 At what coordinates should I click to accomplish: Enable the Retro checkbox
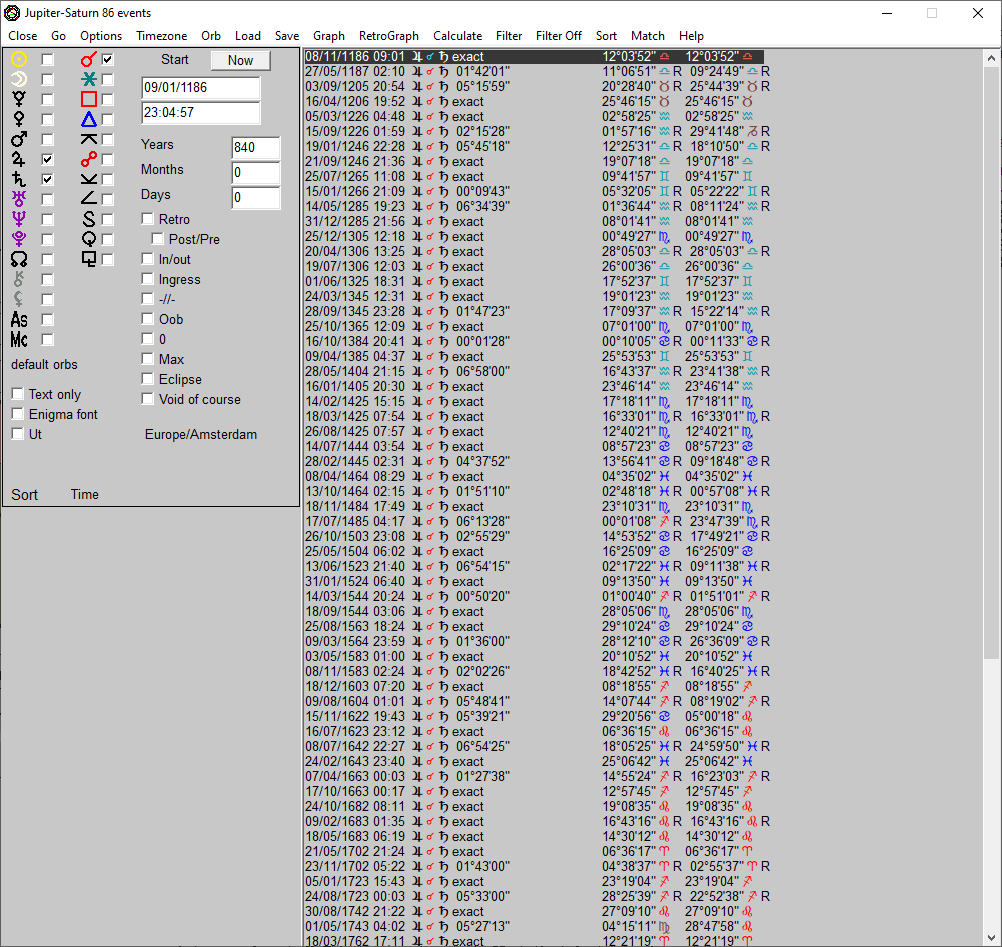(148, 219)
